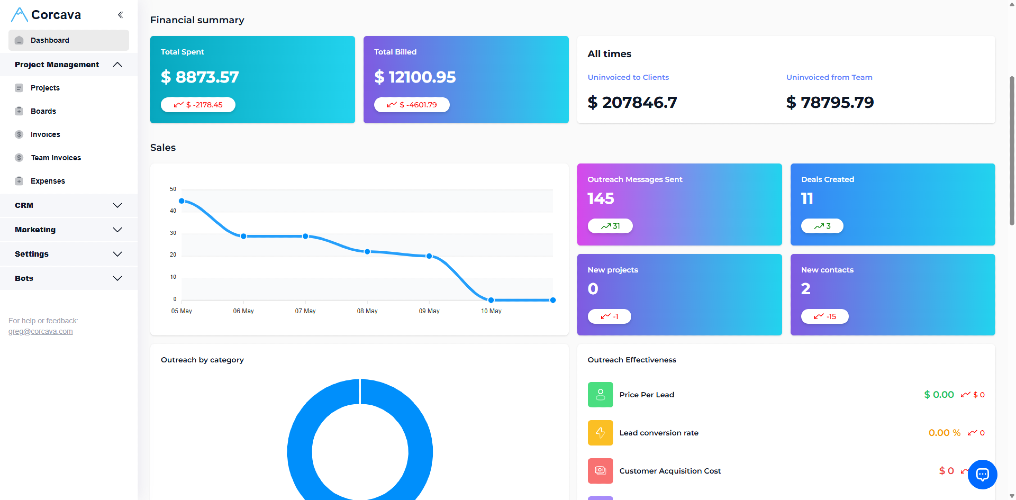Click the 06 May chart data point
This screenshot has height=500, width=1016.
pos(244,236)
